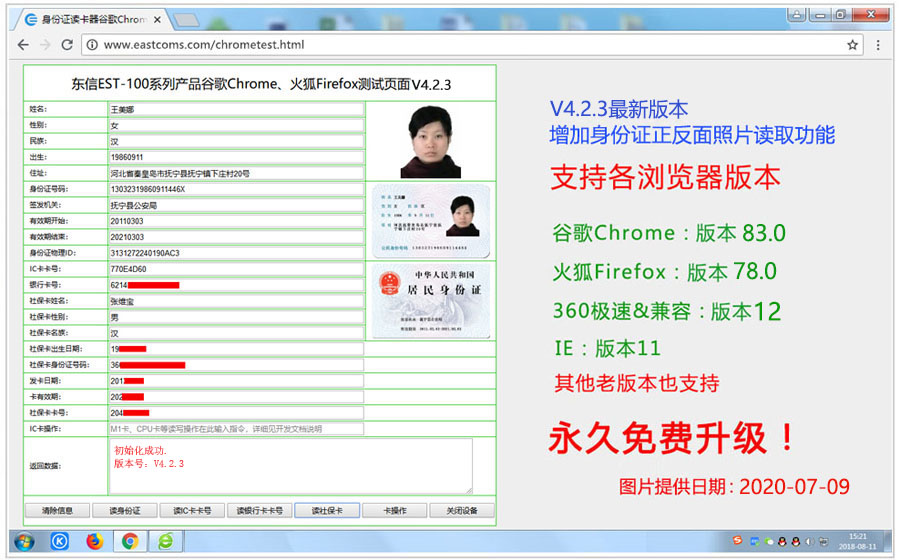View site information icon in address bar
The width and height of the screenshot is (900, 560).
coord(92,45)
